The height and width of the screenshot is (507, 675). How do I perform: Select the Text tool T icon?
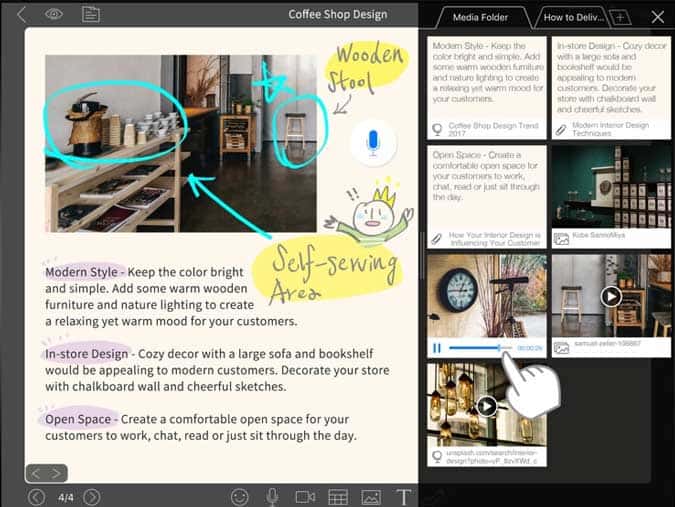coord(403,497)
